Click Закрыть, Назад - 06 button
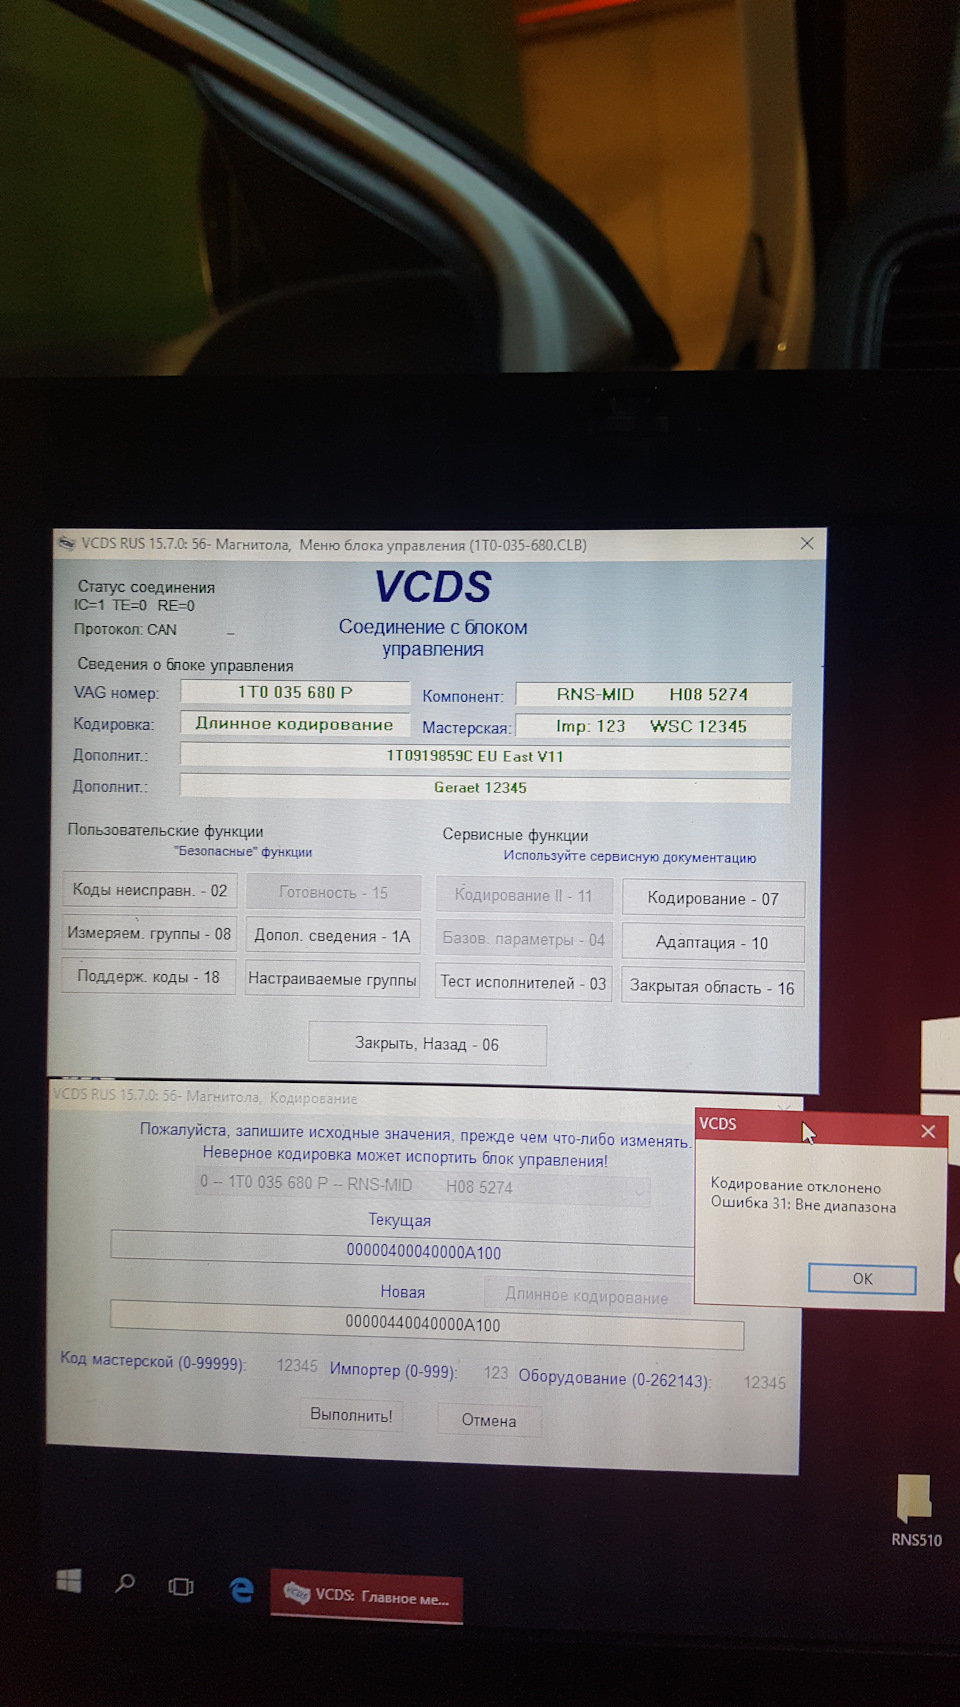Viewport: 960px width, 1707px height. 427,1044
